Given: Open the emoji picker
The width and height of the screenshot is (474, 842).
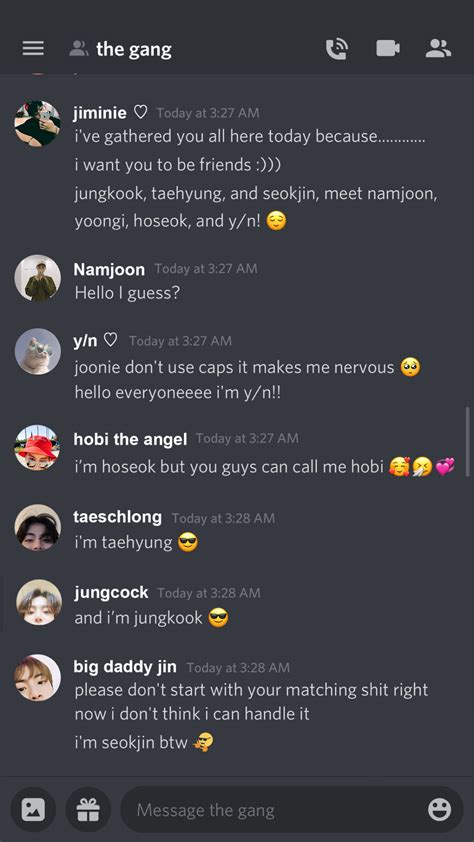Looking at the screenshot, I should click(439, 809).
